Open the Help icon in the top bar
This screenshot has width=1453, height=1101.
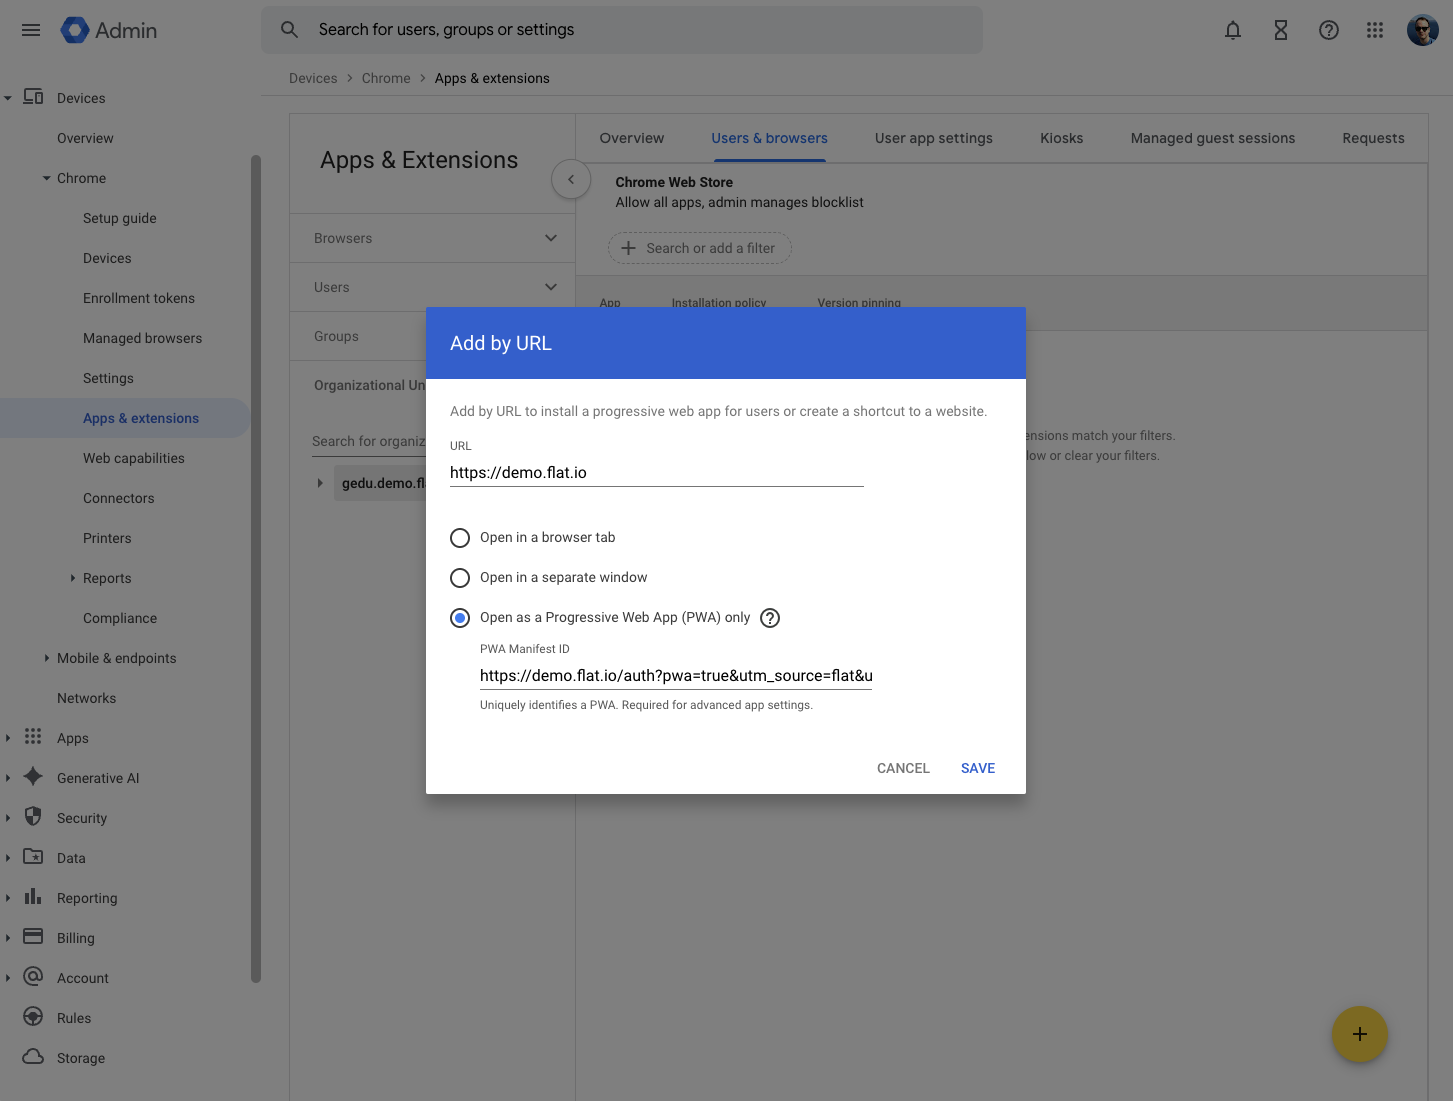[x=1329, y=30]
